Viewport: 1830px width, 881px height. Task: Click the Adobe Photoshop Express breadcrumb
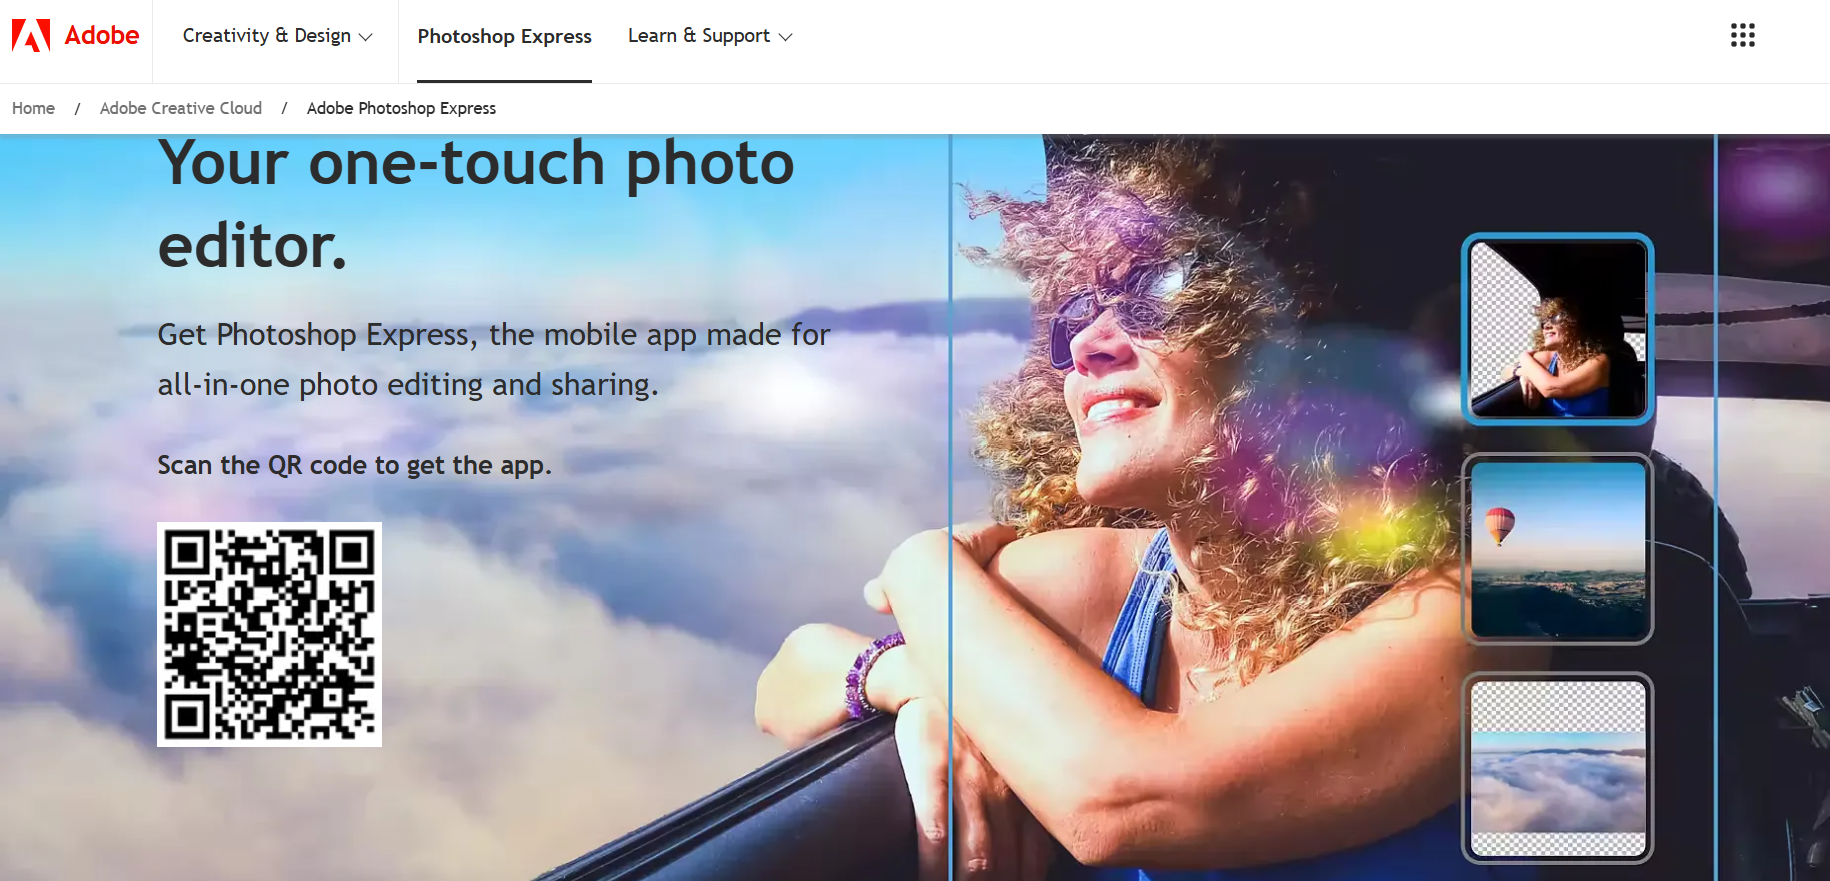[x=401, y=108]
